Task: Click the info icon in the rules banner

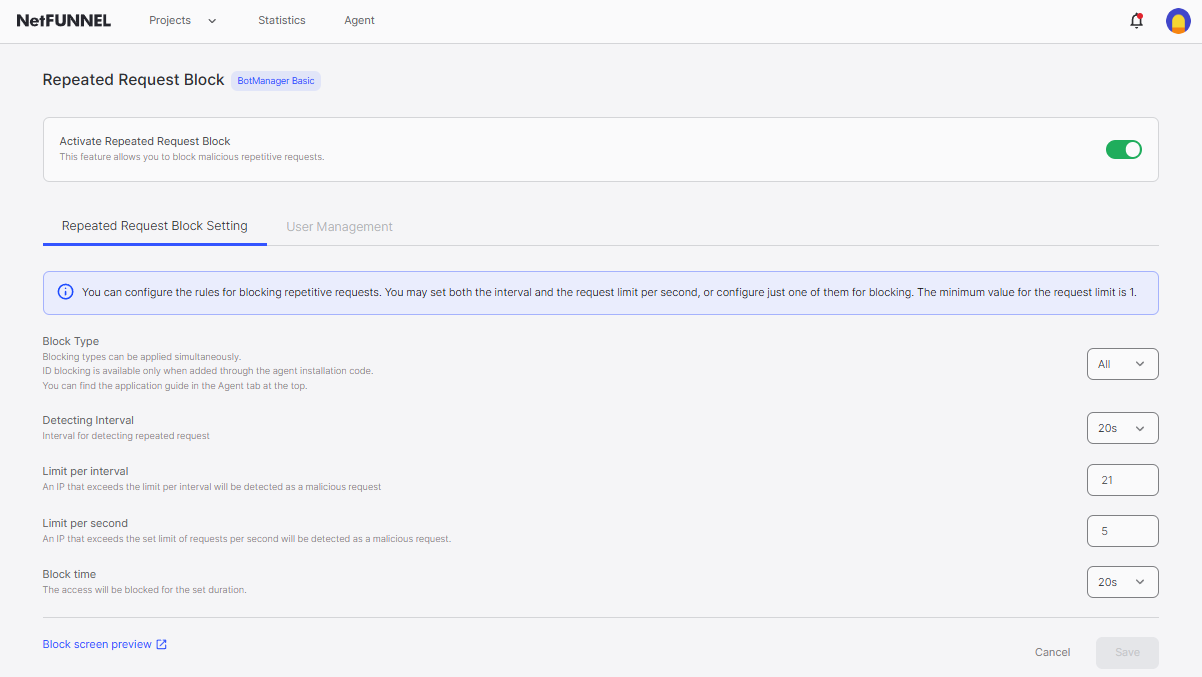Action: 65,291
